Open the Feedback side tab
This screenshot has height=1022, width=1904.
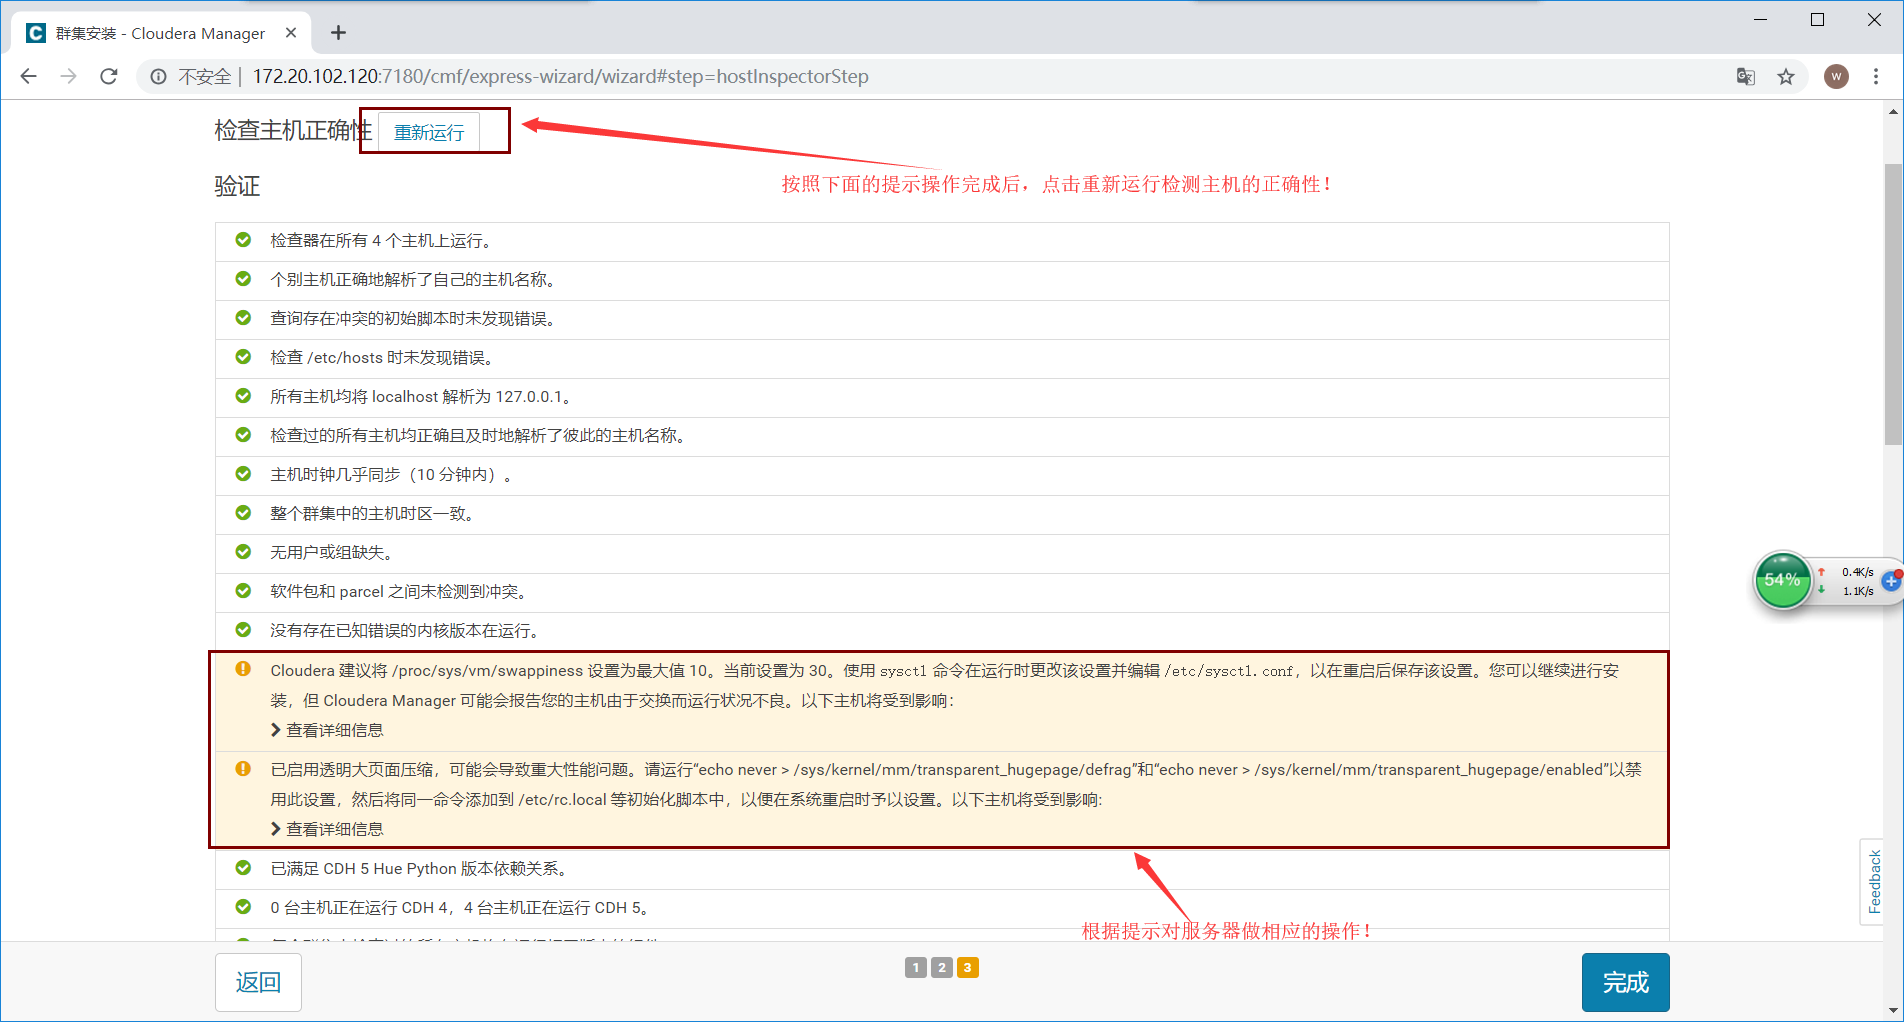(x=1875, y=882)
